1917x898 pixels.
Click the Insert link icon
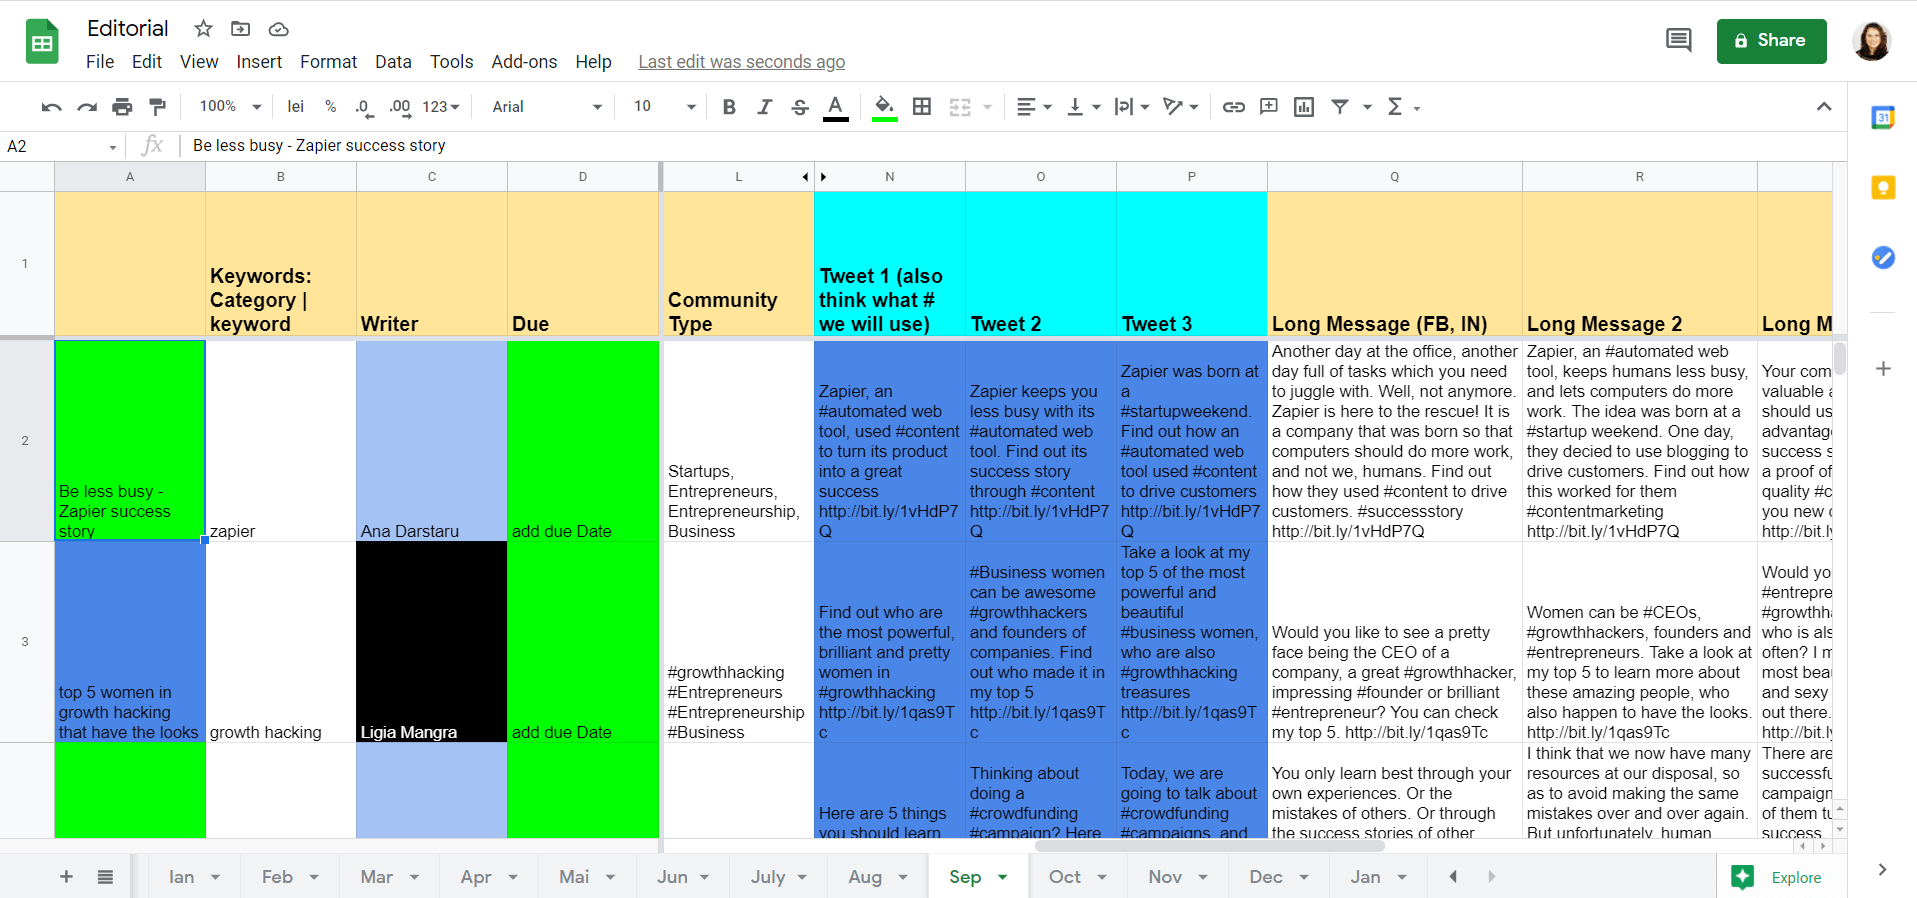pos(1234,107)
